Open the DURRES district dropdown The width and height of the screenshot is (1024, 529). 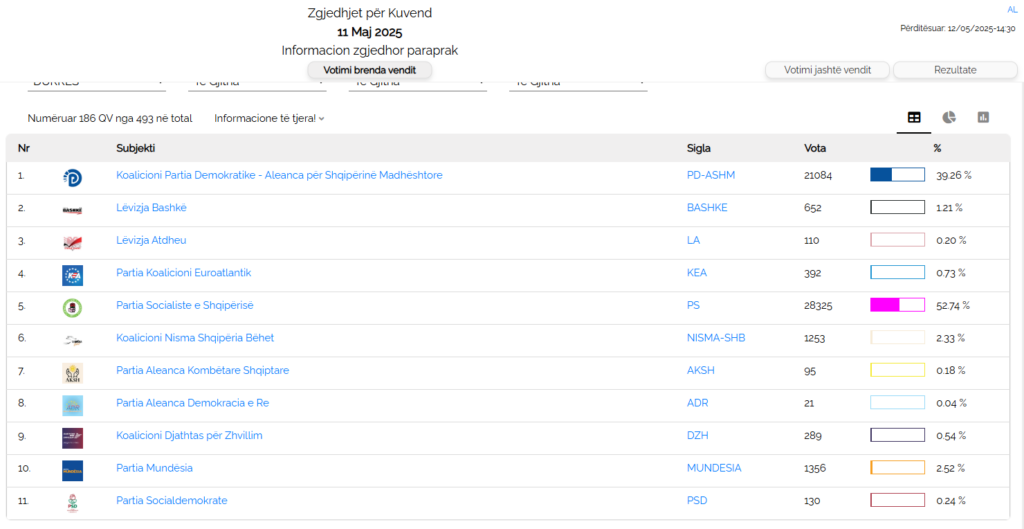pyautogui.click(x=98, y=83)
